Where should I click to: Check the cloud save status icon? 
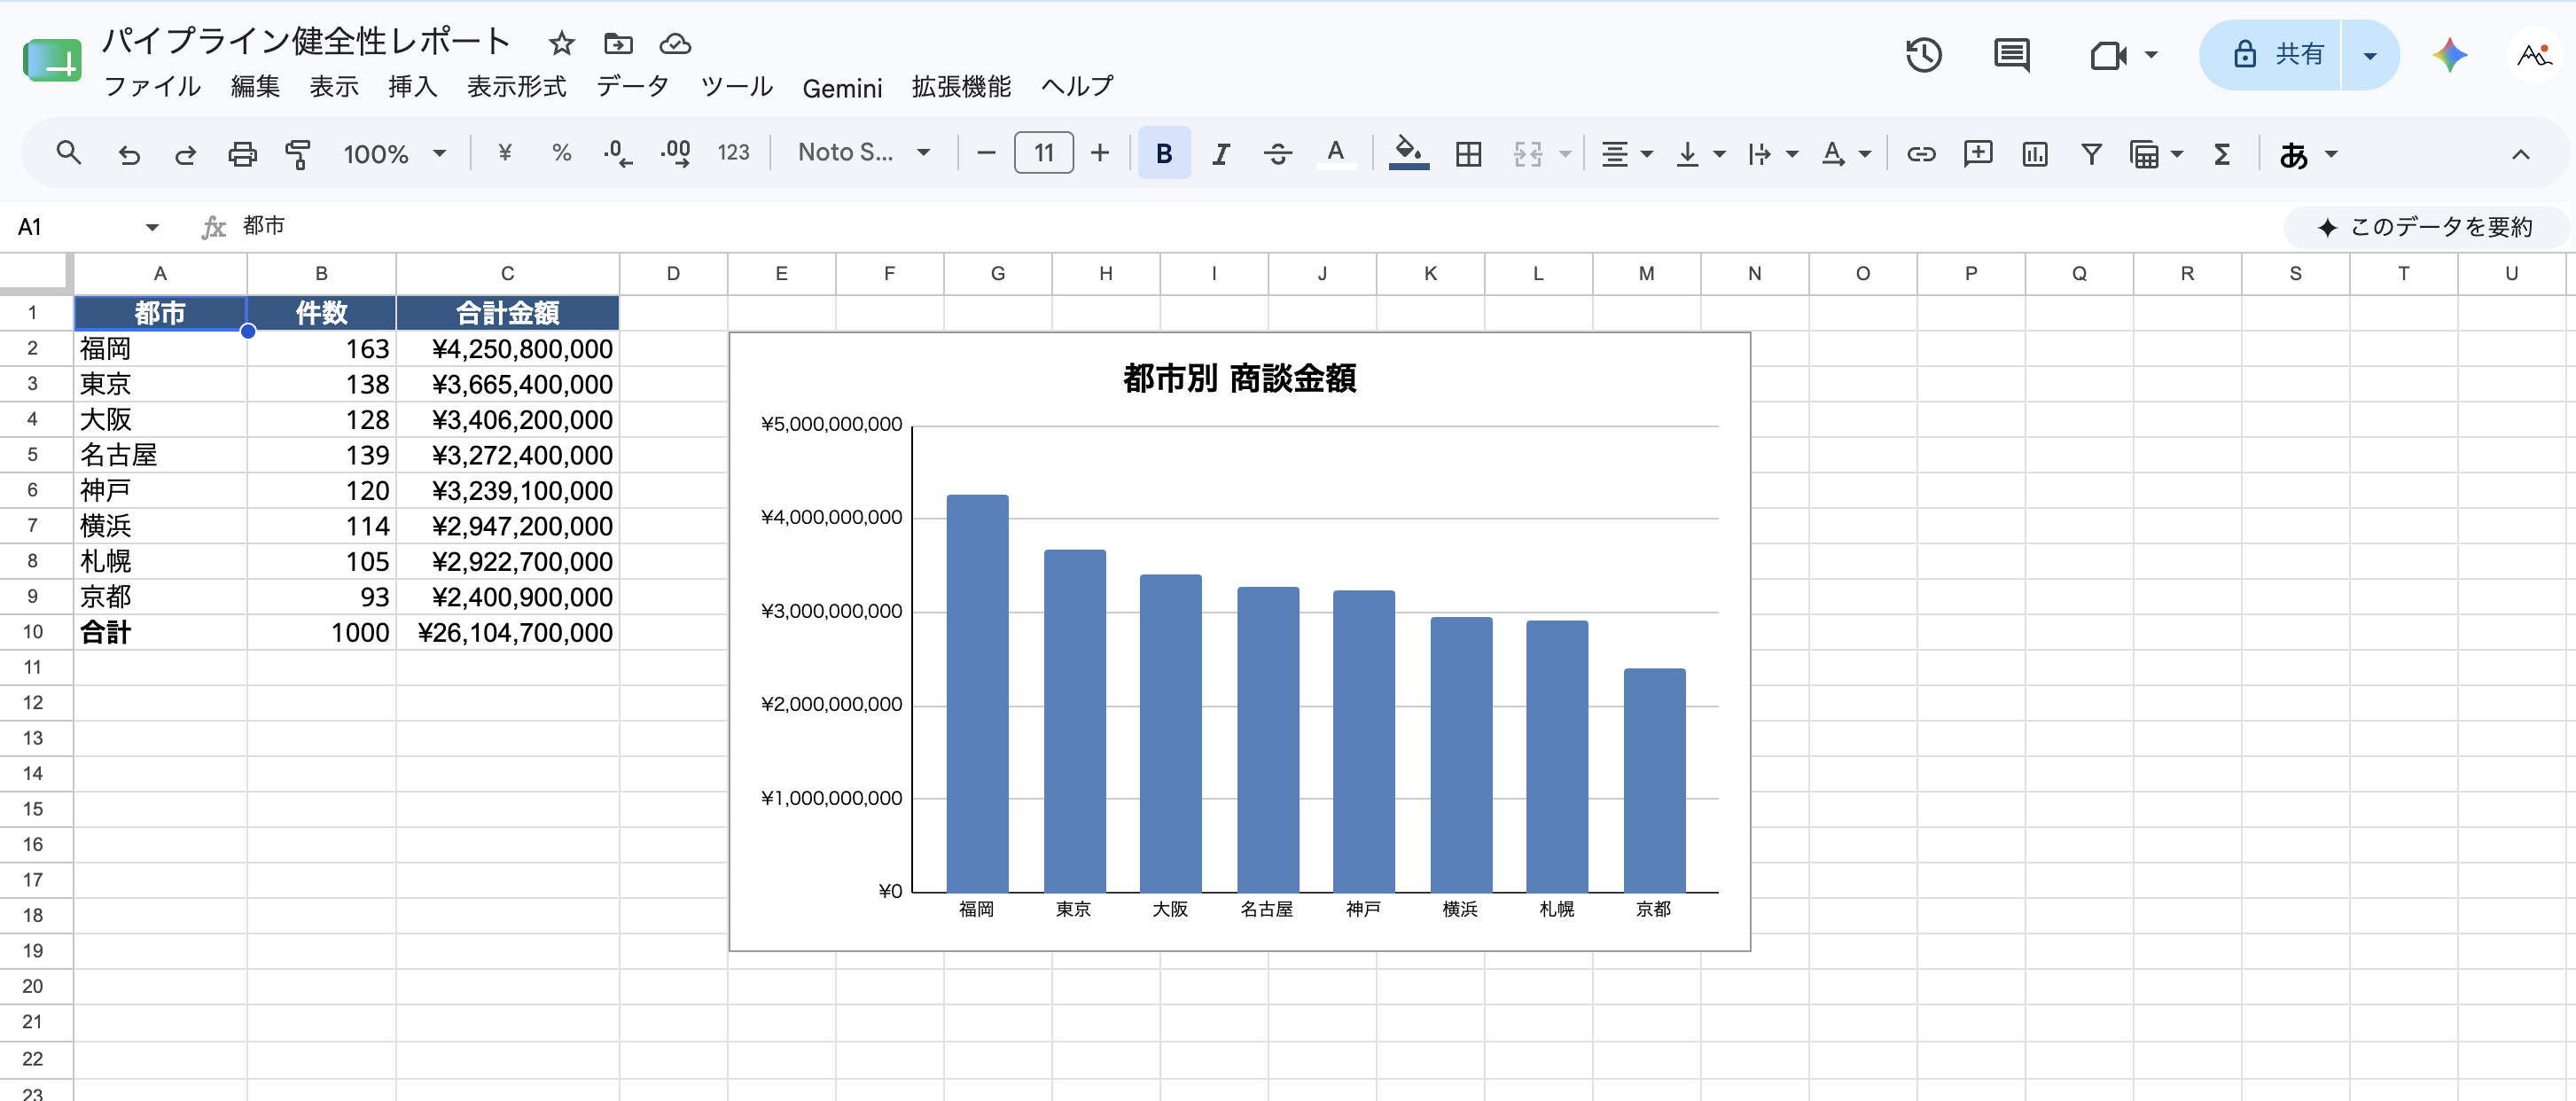point(675,43)
